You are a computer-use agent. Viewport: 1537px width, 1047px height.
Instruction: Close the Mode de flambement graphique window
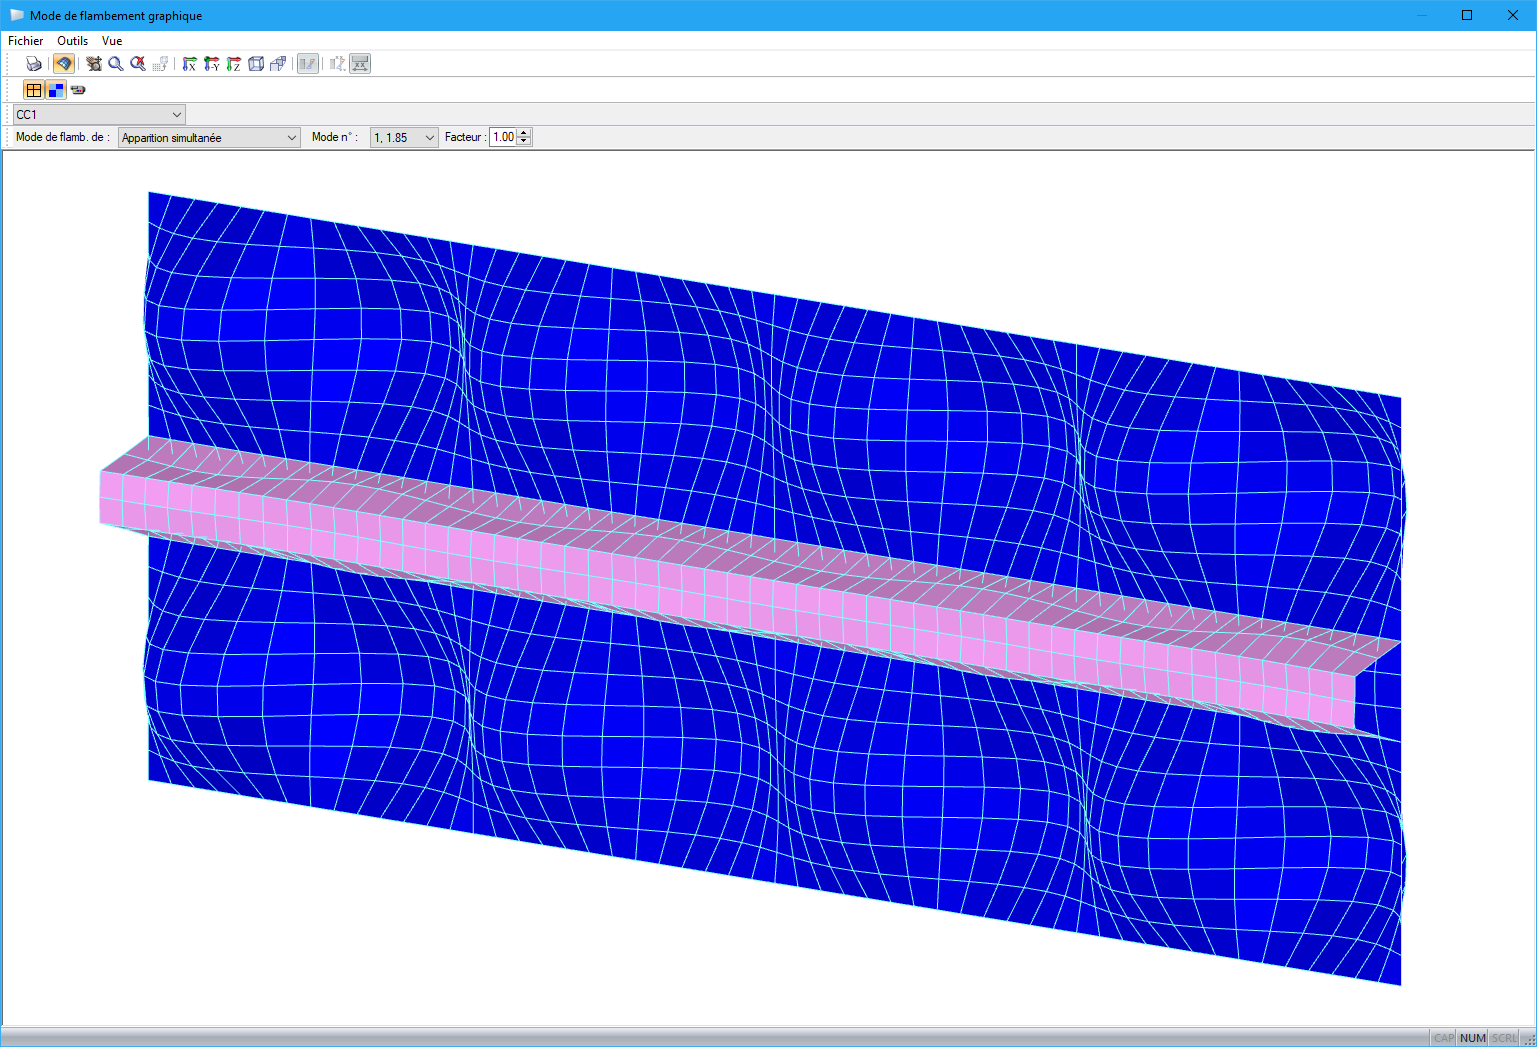(1513, 15)
